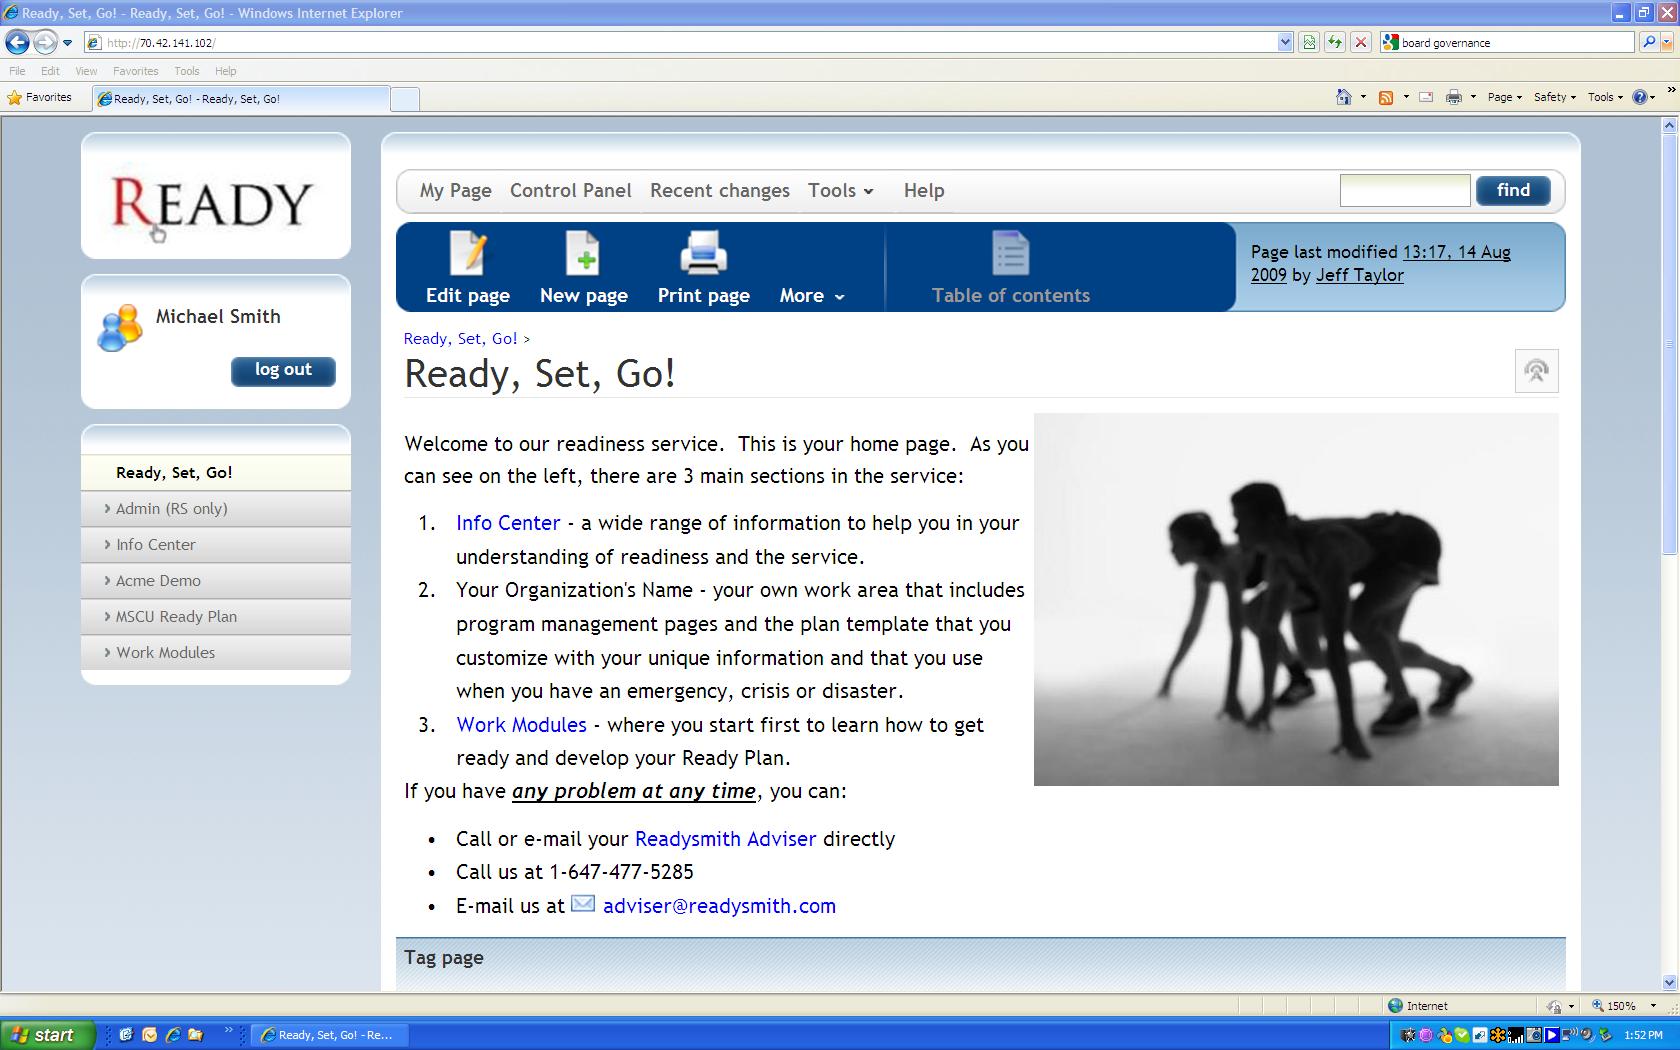Screen dimensions: 1680x1050
Task: Click the READY logo
Action: pos(213,202)
